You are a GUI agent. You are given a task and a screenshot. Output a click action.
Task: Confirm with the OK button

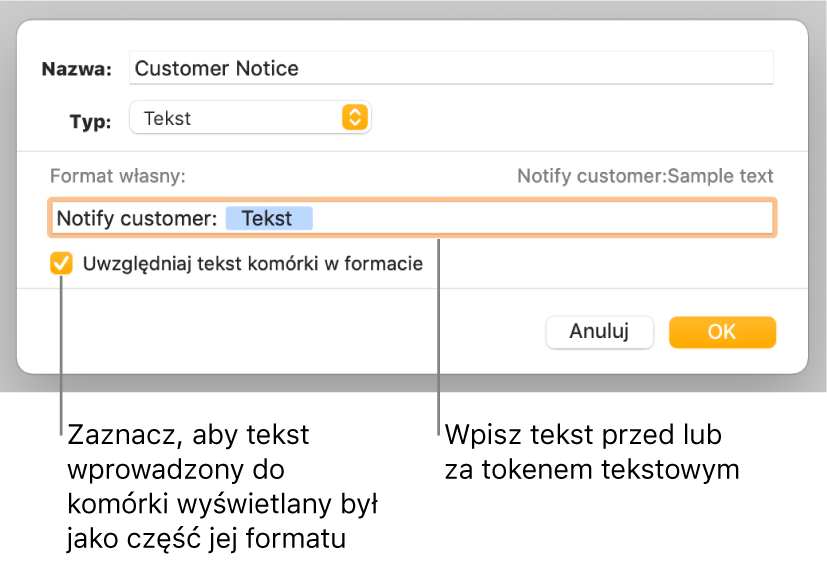point(722,332)
